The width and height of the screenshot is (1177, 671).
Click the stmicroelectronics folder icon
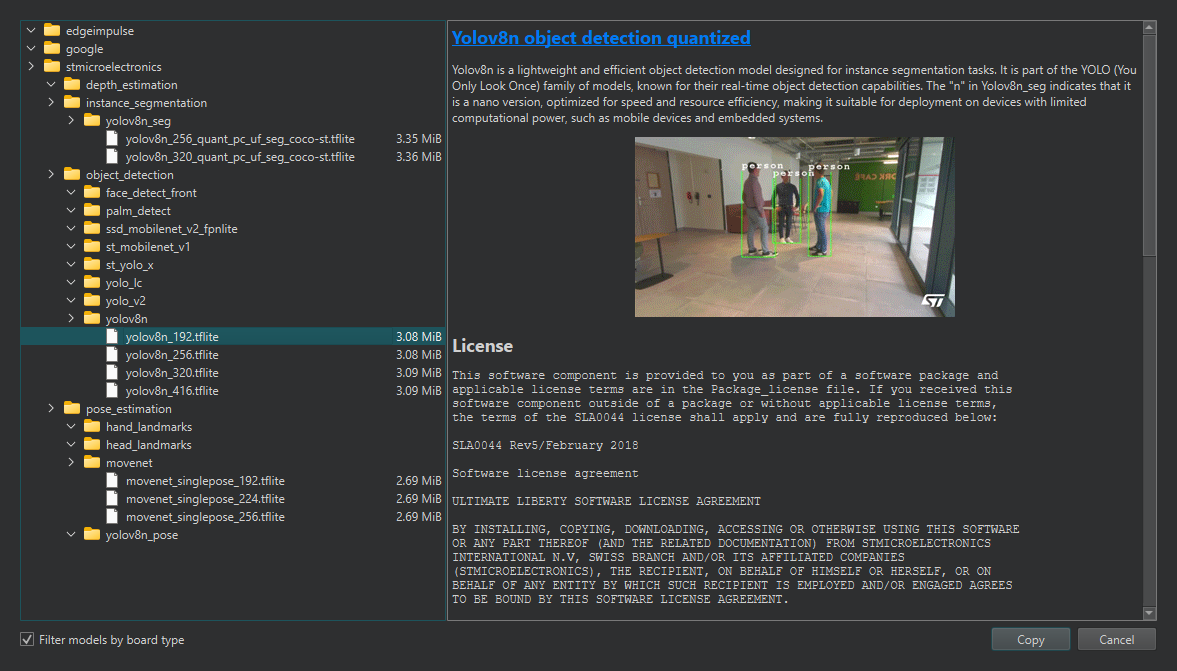pyautogui.click(x=52, y=67)
